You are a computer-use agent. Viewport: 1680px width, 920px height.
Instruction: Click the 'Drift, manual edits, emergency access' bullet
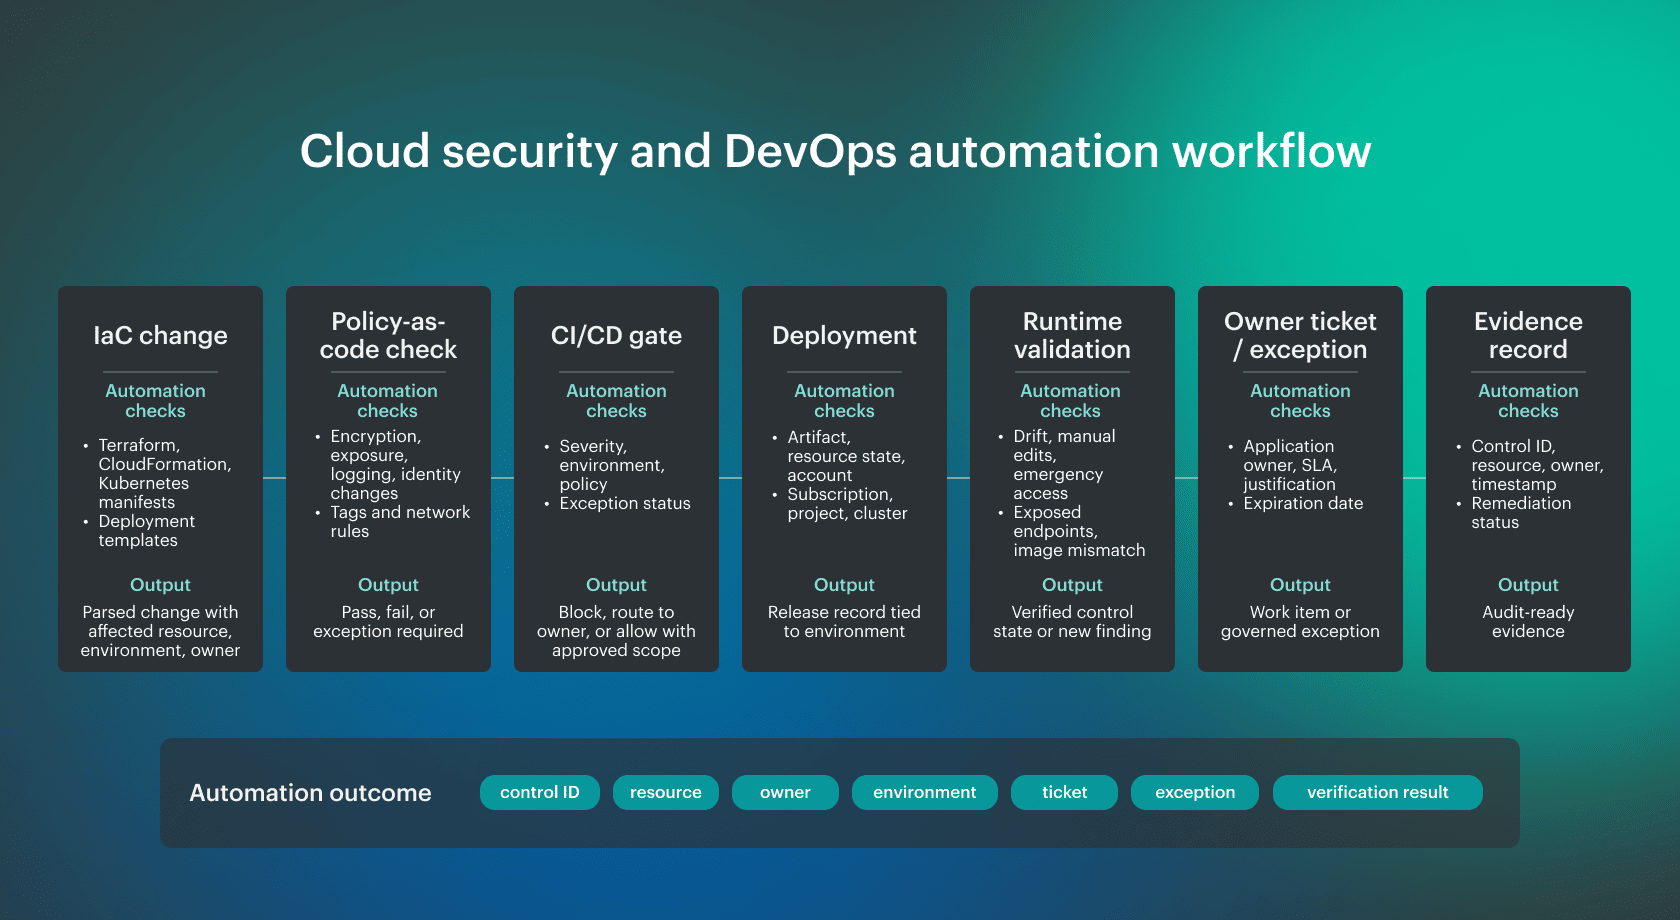1058,465
